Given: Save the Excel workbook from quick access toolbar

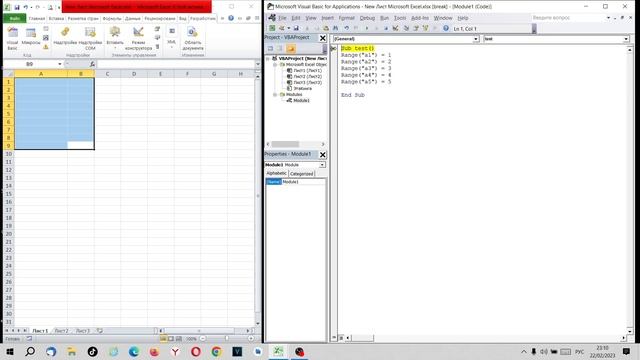Looking at the screenshot, I should [x=17, y=7].
